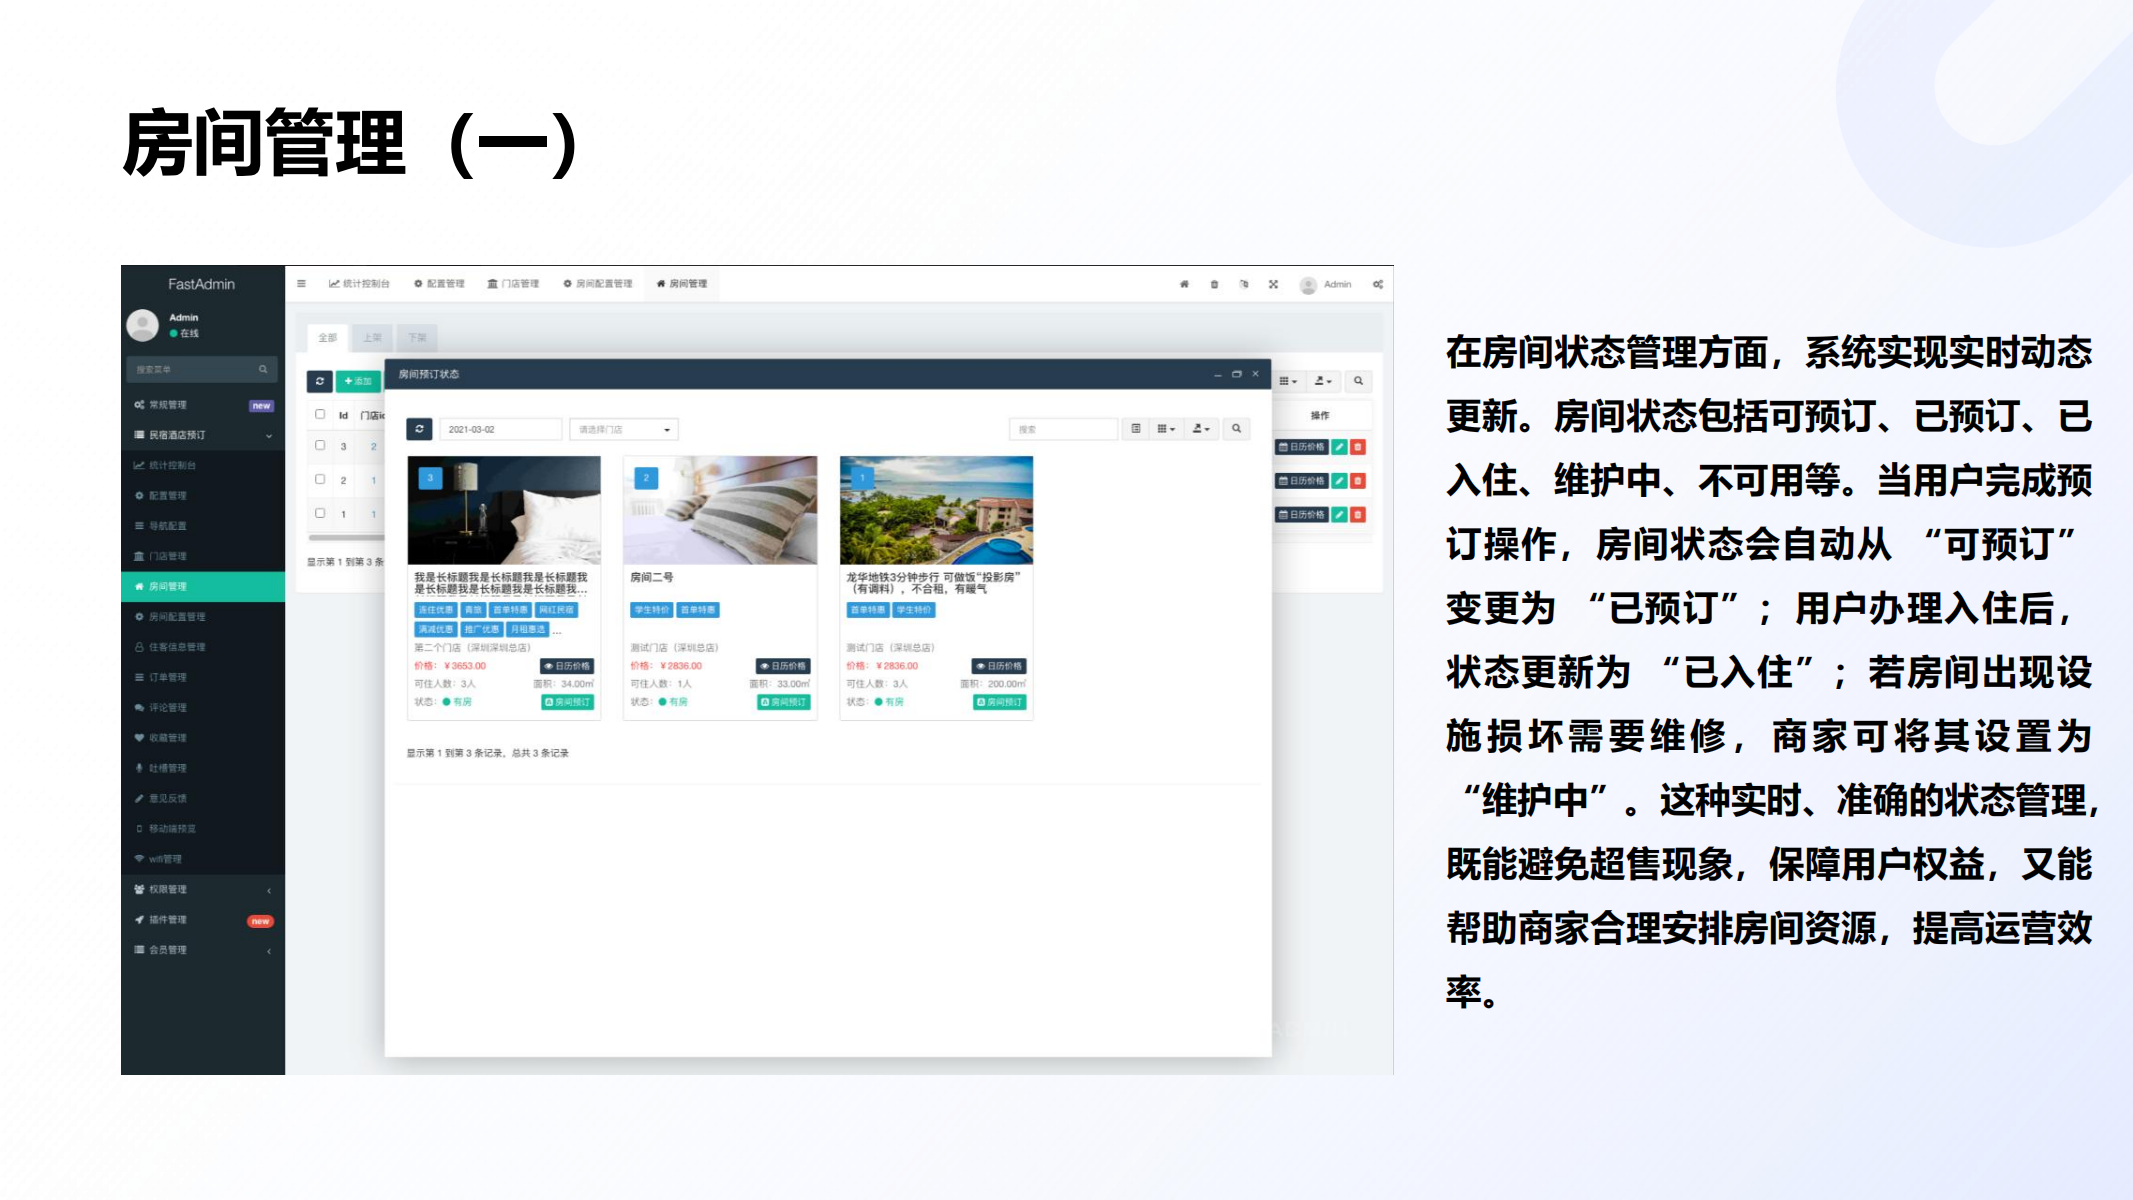Click the green 添加 add button
The image size is (2133, 1200).
click(x=358, y=381)
